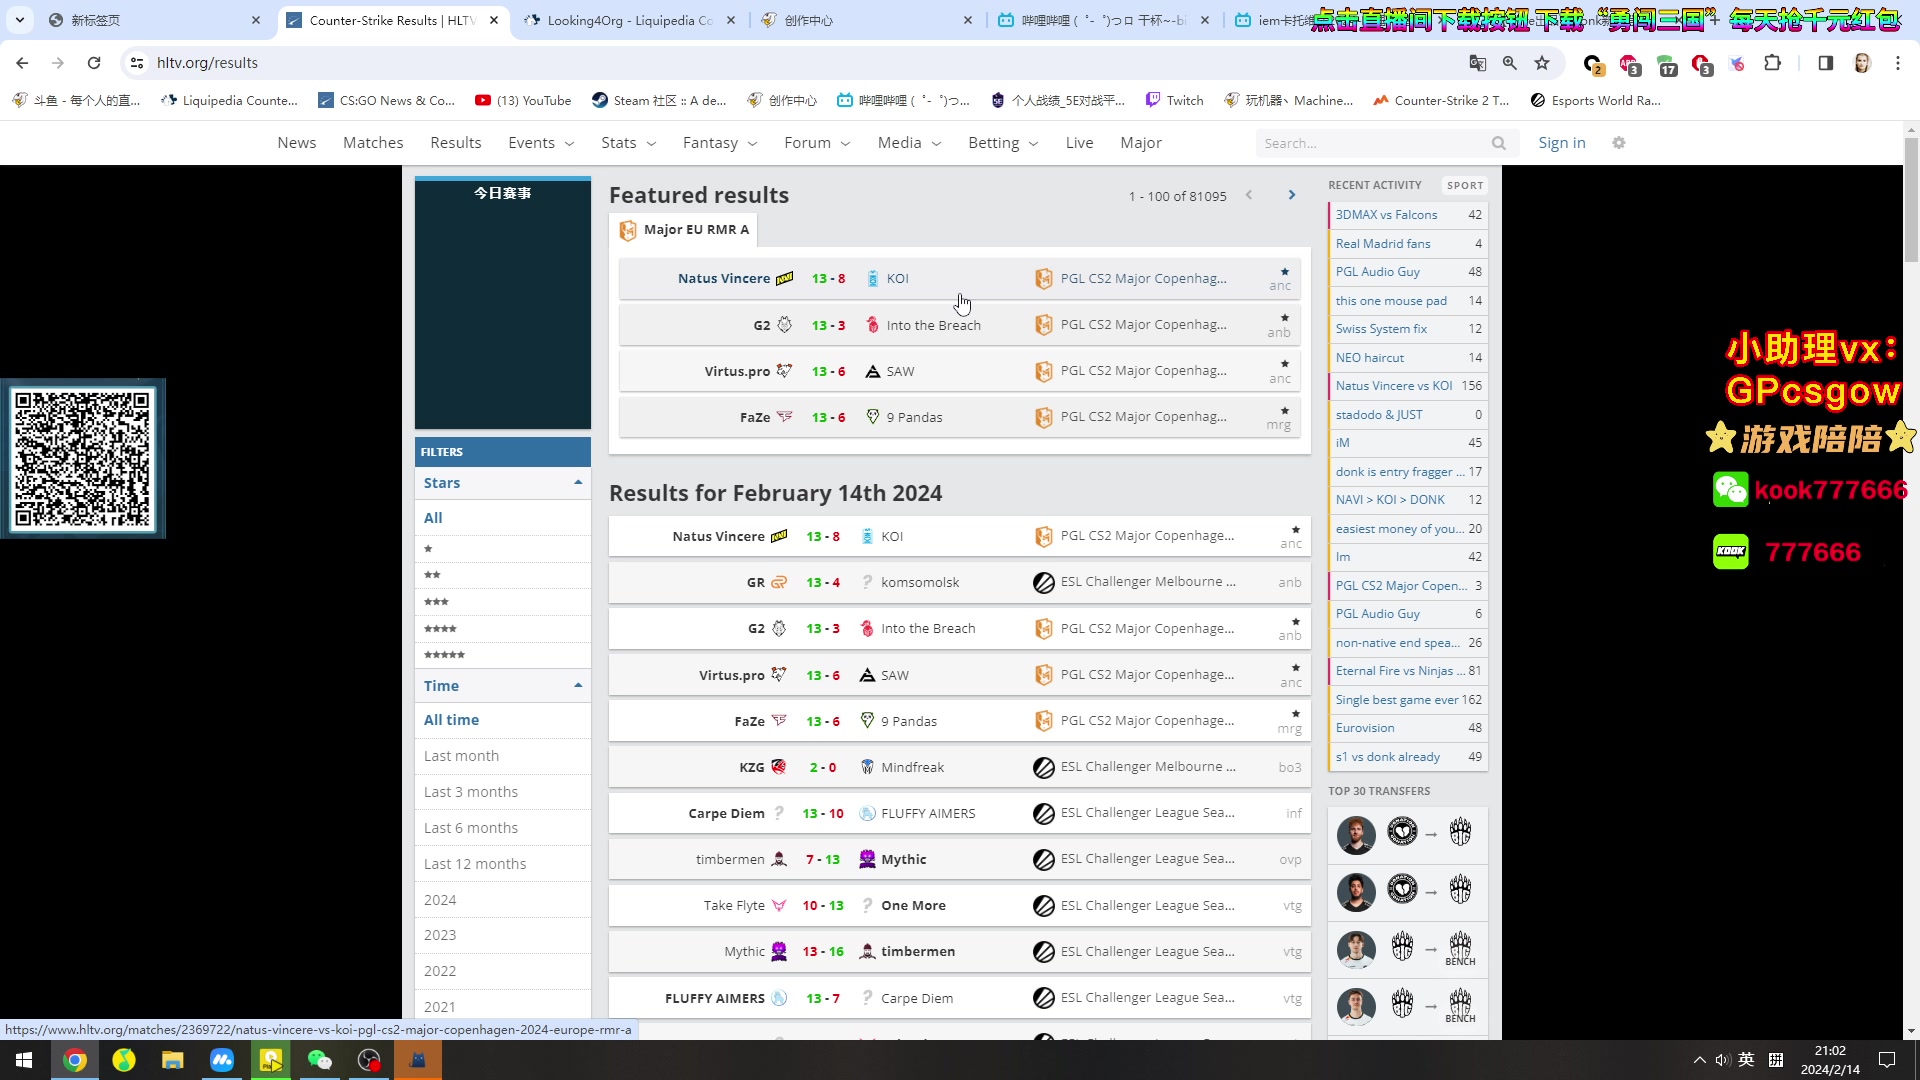
Task: Click the address bar URL field
Action: [x=800, y=63]
